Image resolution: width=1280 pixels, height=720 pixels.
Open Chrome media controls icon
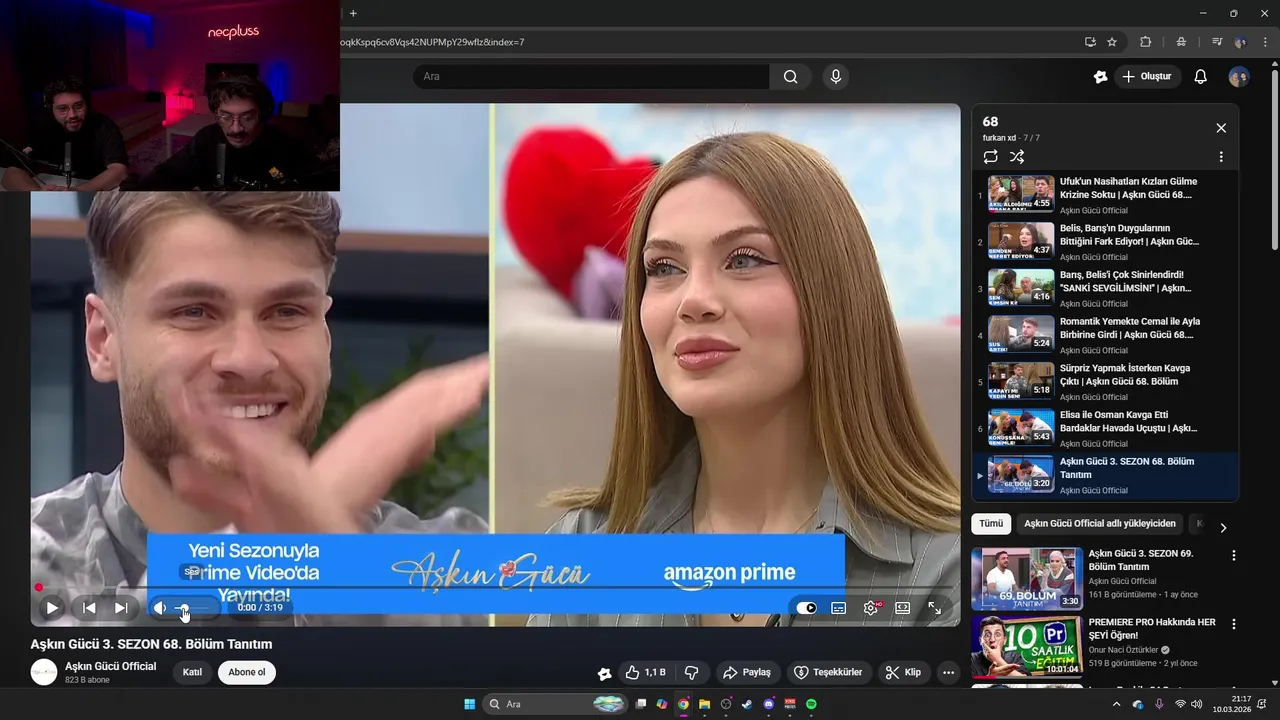coord(1217,42)
